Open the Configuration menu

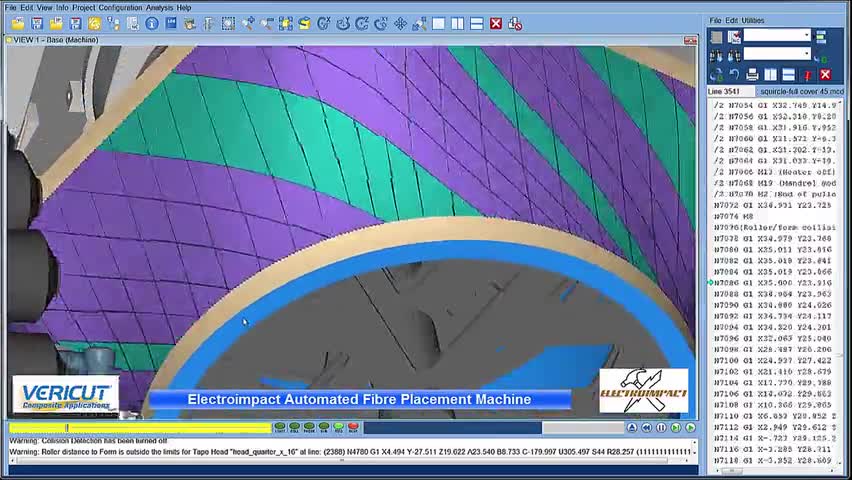[120, 8]
